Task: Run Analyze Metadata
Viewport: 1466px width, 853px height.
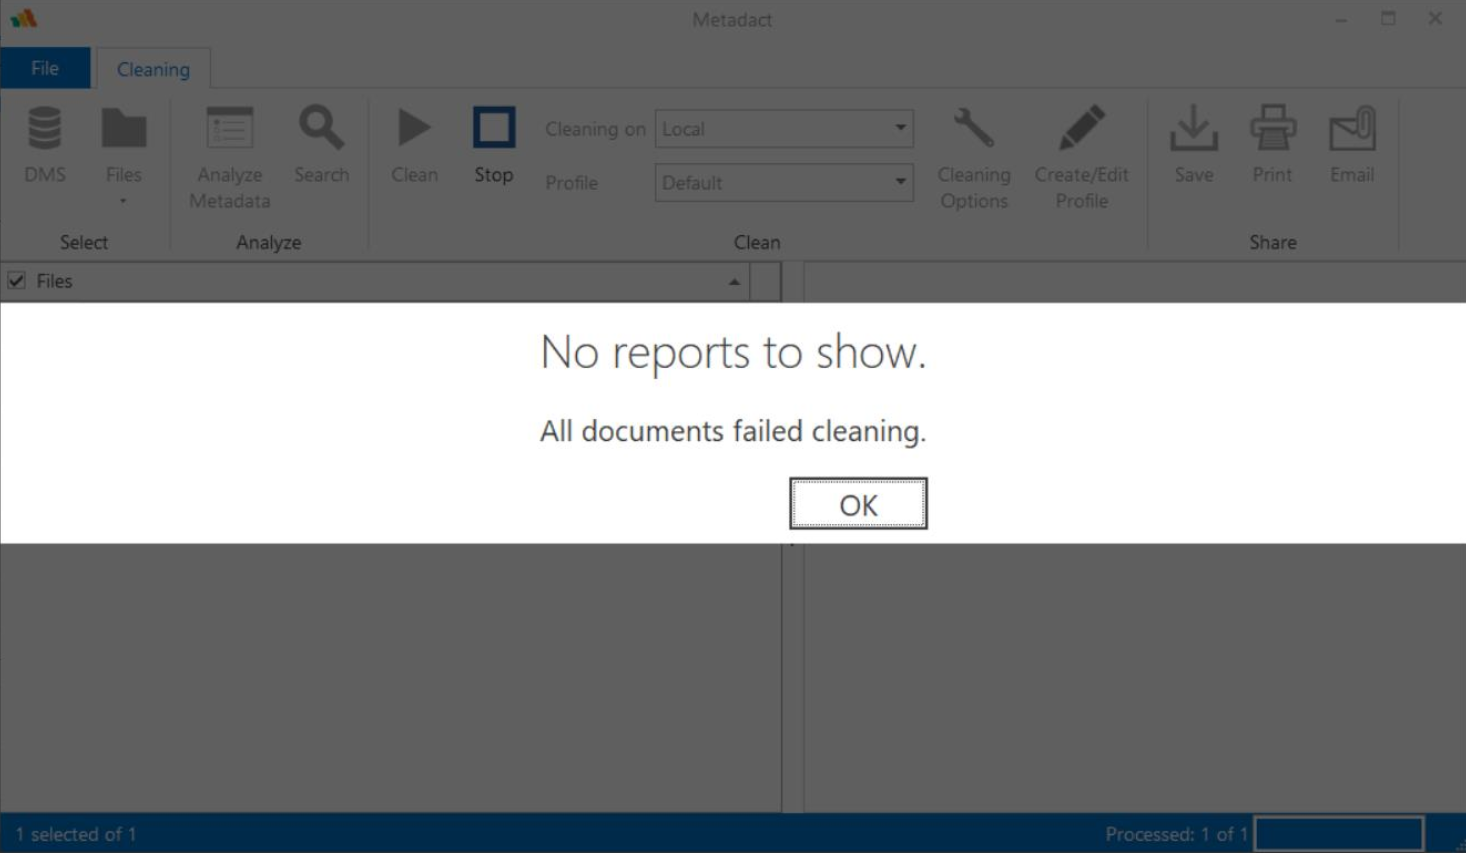Action: click(230, 158)
